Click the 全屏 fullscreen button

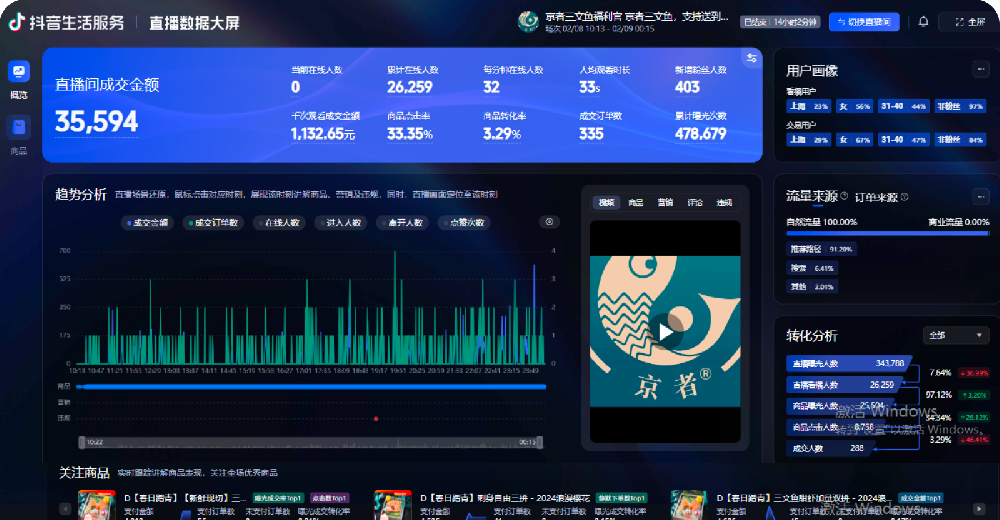click(970, 22)
